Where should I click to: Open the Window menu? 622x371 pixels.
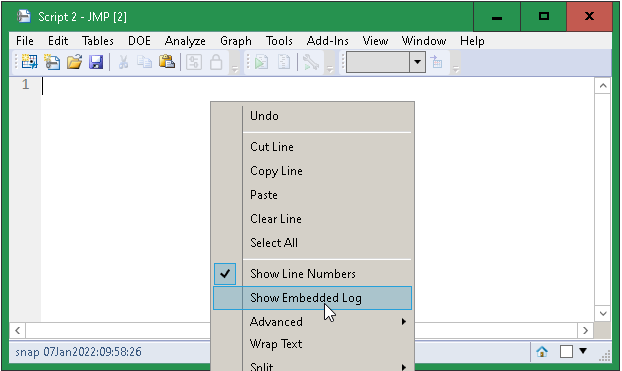[424, 41]
